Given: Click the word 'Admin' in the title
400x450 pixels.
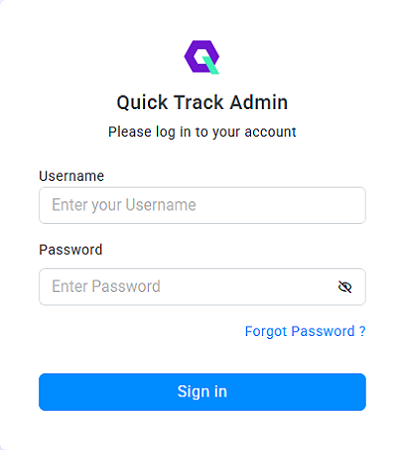Looking at the screenshot, I should point(259,102).
